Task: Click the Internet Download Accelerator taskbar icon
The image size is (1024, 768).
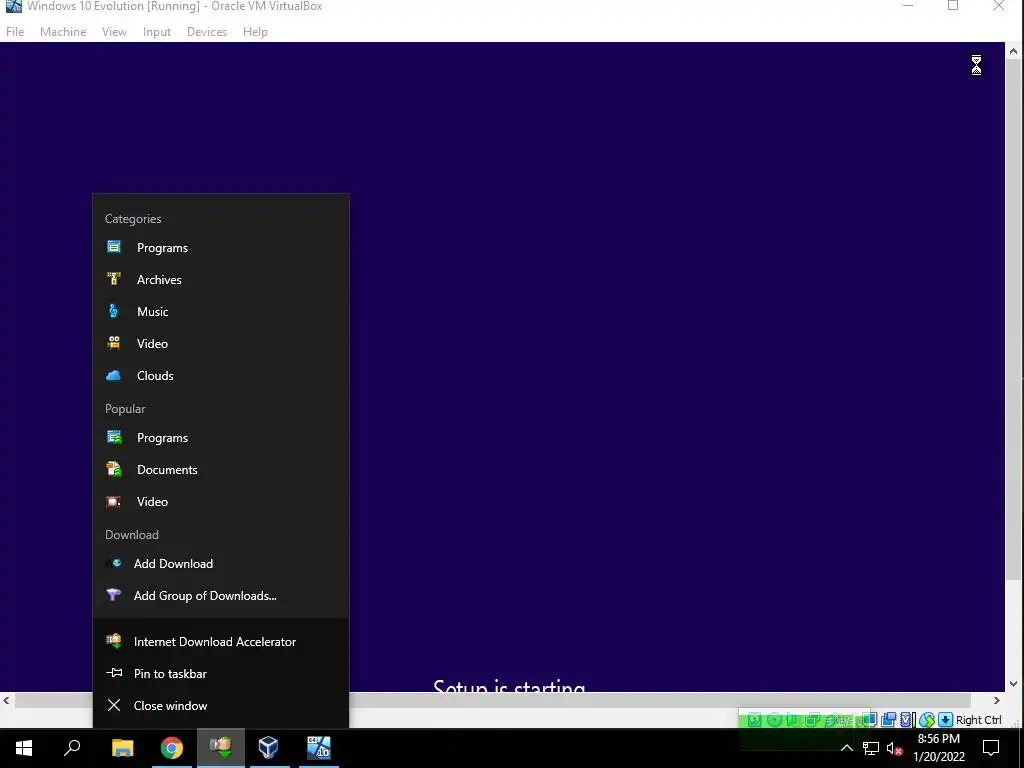Action: pos(221,748)
